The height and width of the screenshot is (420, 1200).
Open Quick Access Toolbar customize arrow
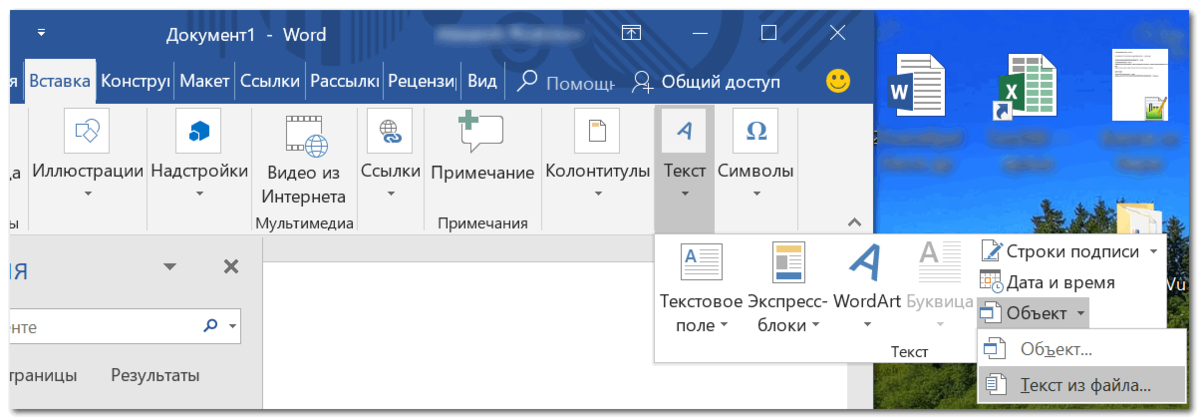click(x=42, y=33)
